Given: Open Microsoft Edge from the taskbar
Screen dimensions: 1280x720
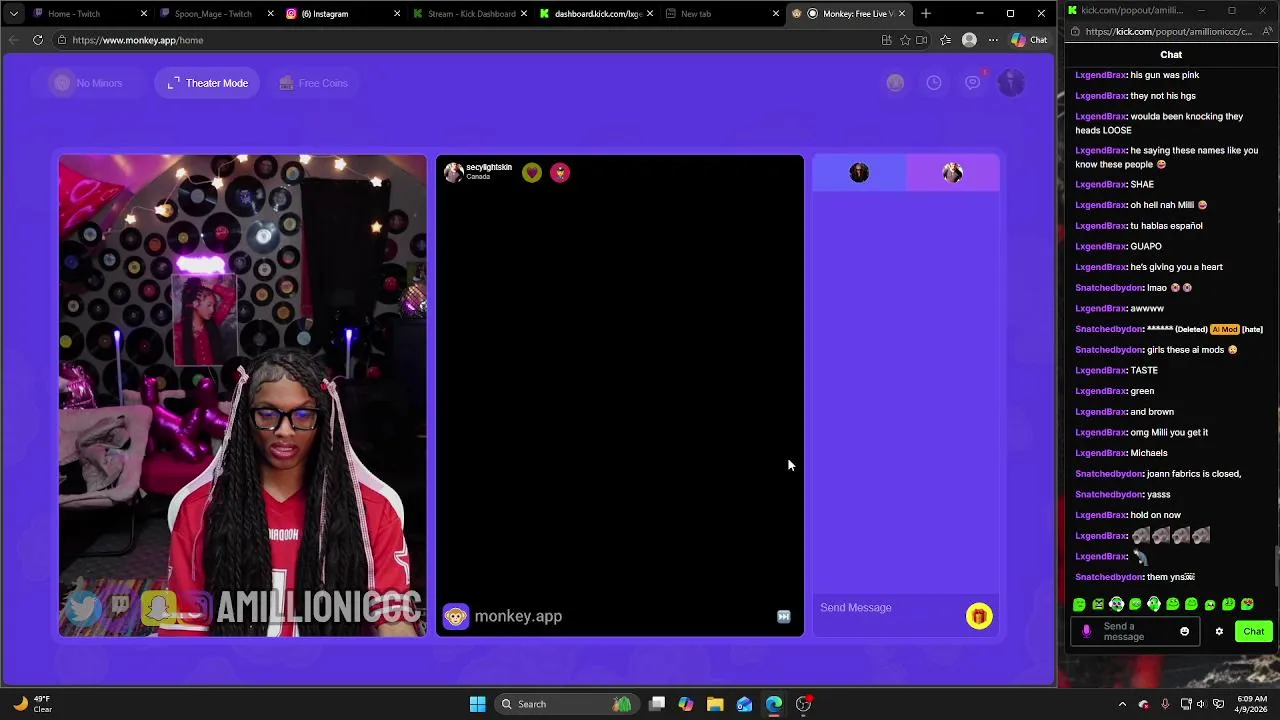Looking at the screenshot, I should 774,704.
